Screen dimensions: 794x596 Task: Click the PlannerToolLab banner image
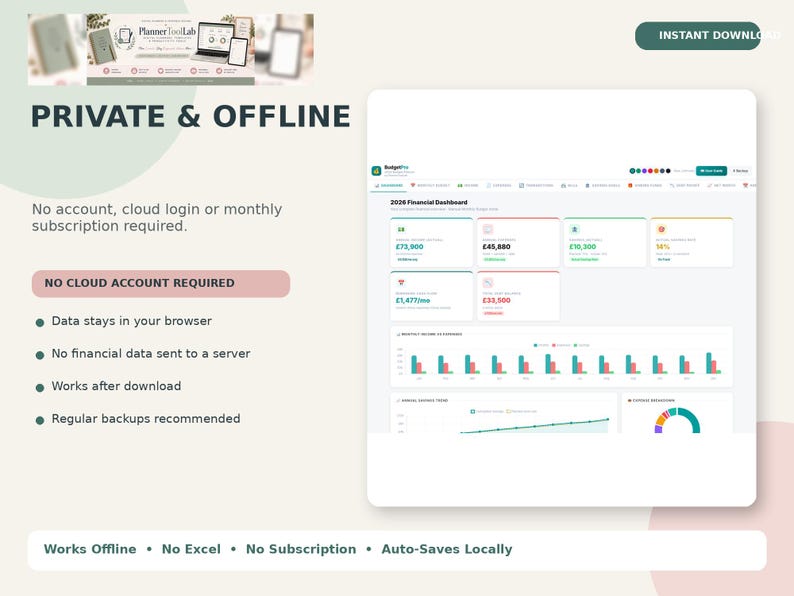(171, 49)
